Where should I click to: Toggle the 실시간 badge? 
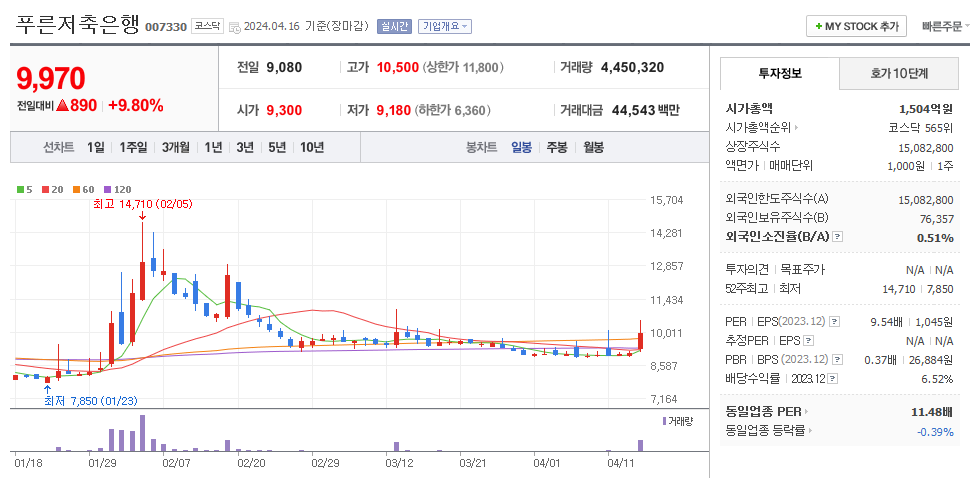click(394, 26)
